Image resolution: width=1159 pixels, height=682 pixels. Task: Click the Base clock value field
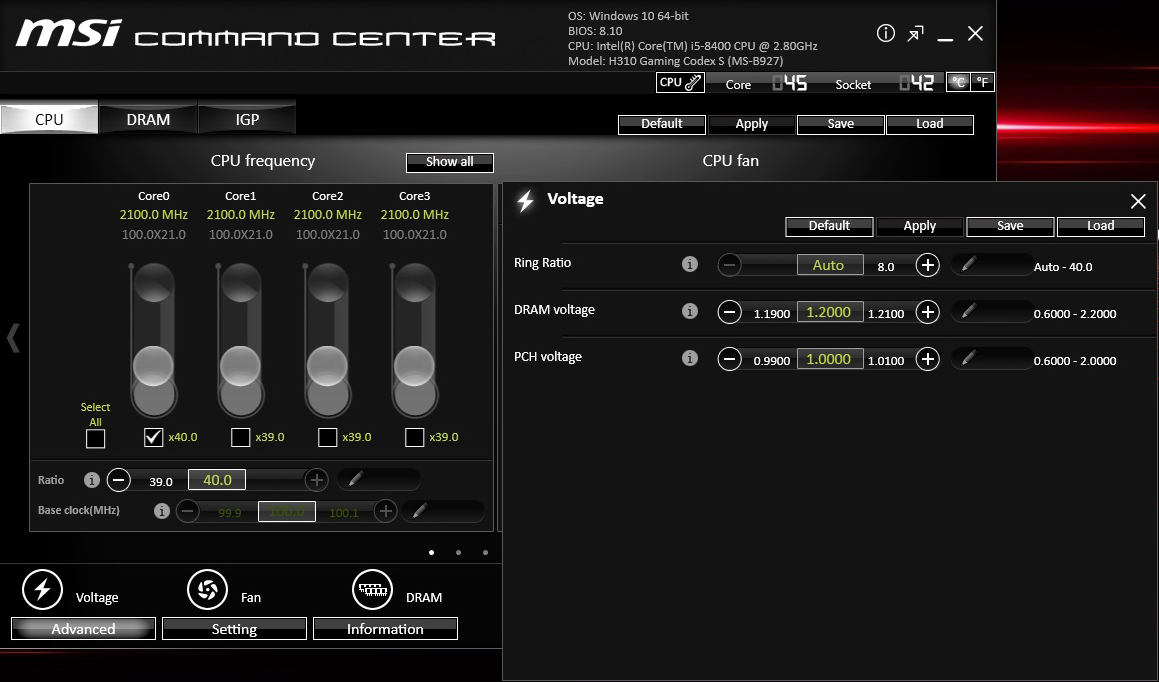(287, 511)
